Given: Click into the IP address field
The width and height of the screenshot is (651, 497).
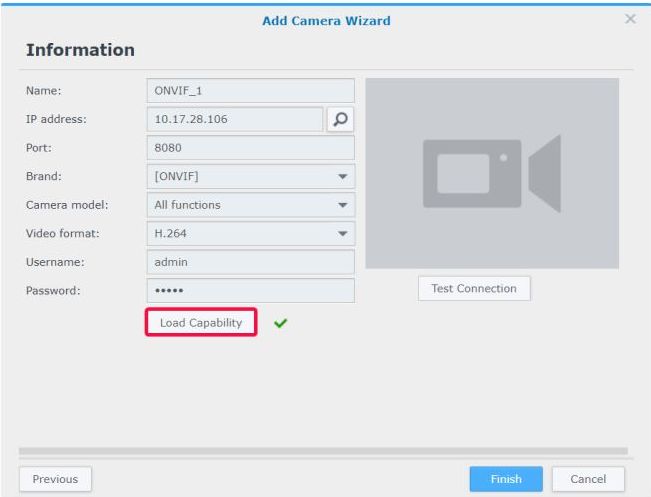Looking at the screenshot, I should click(234, 120).
